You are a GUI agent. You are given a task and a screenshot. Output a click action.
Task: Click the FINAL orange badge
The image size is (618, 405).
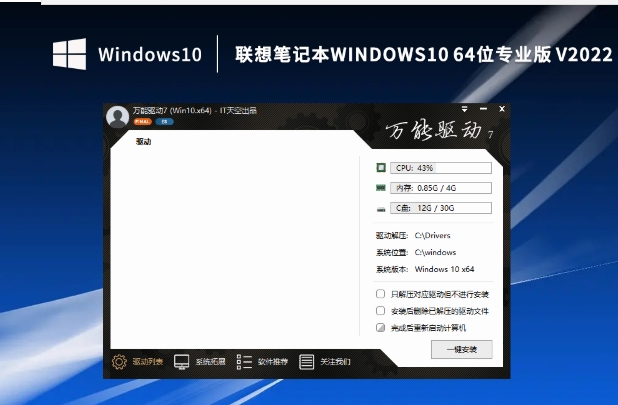141,122
